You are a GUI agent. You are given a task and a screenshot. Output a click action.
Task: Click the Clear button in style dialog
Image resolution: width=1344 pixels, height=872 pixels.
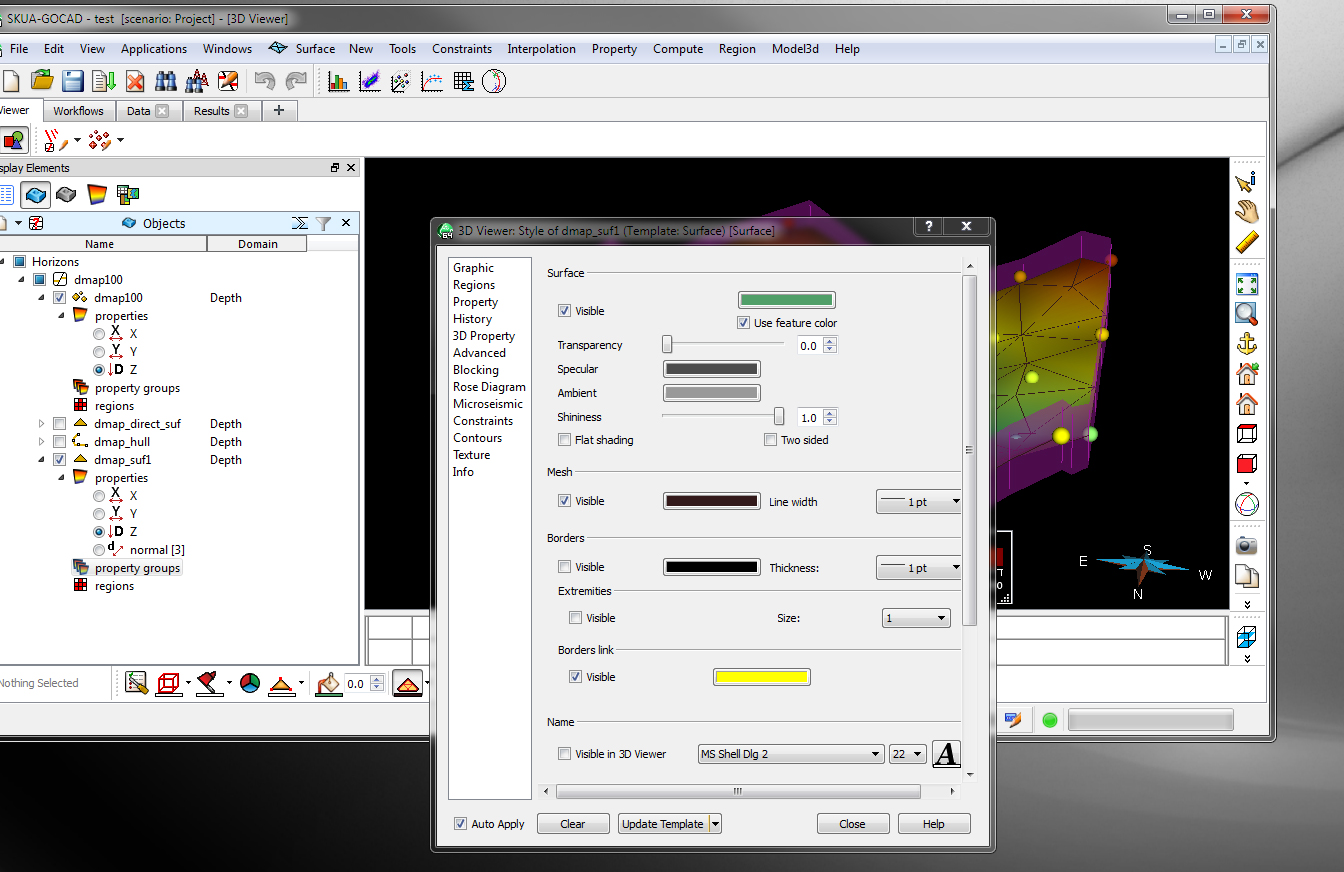click(x=573, y=824)
